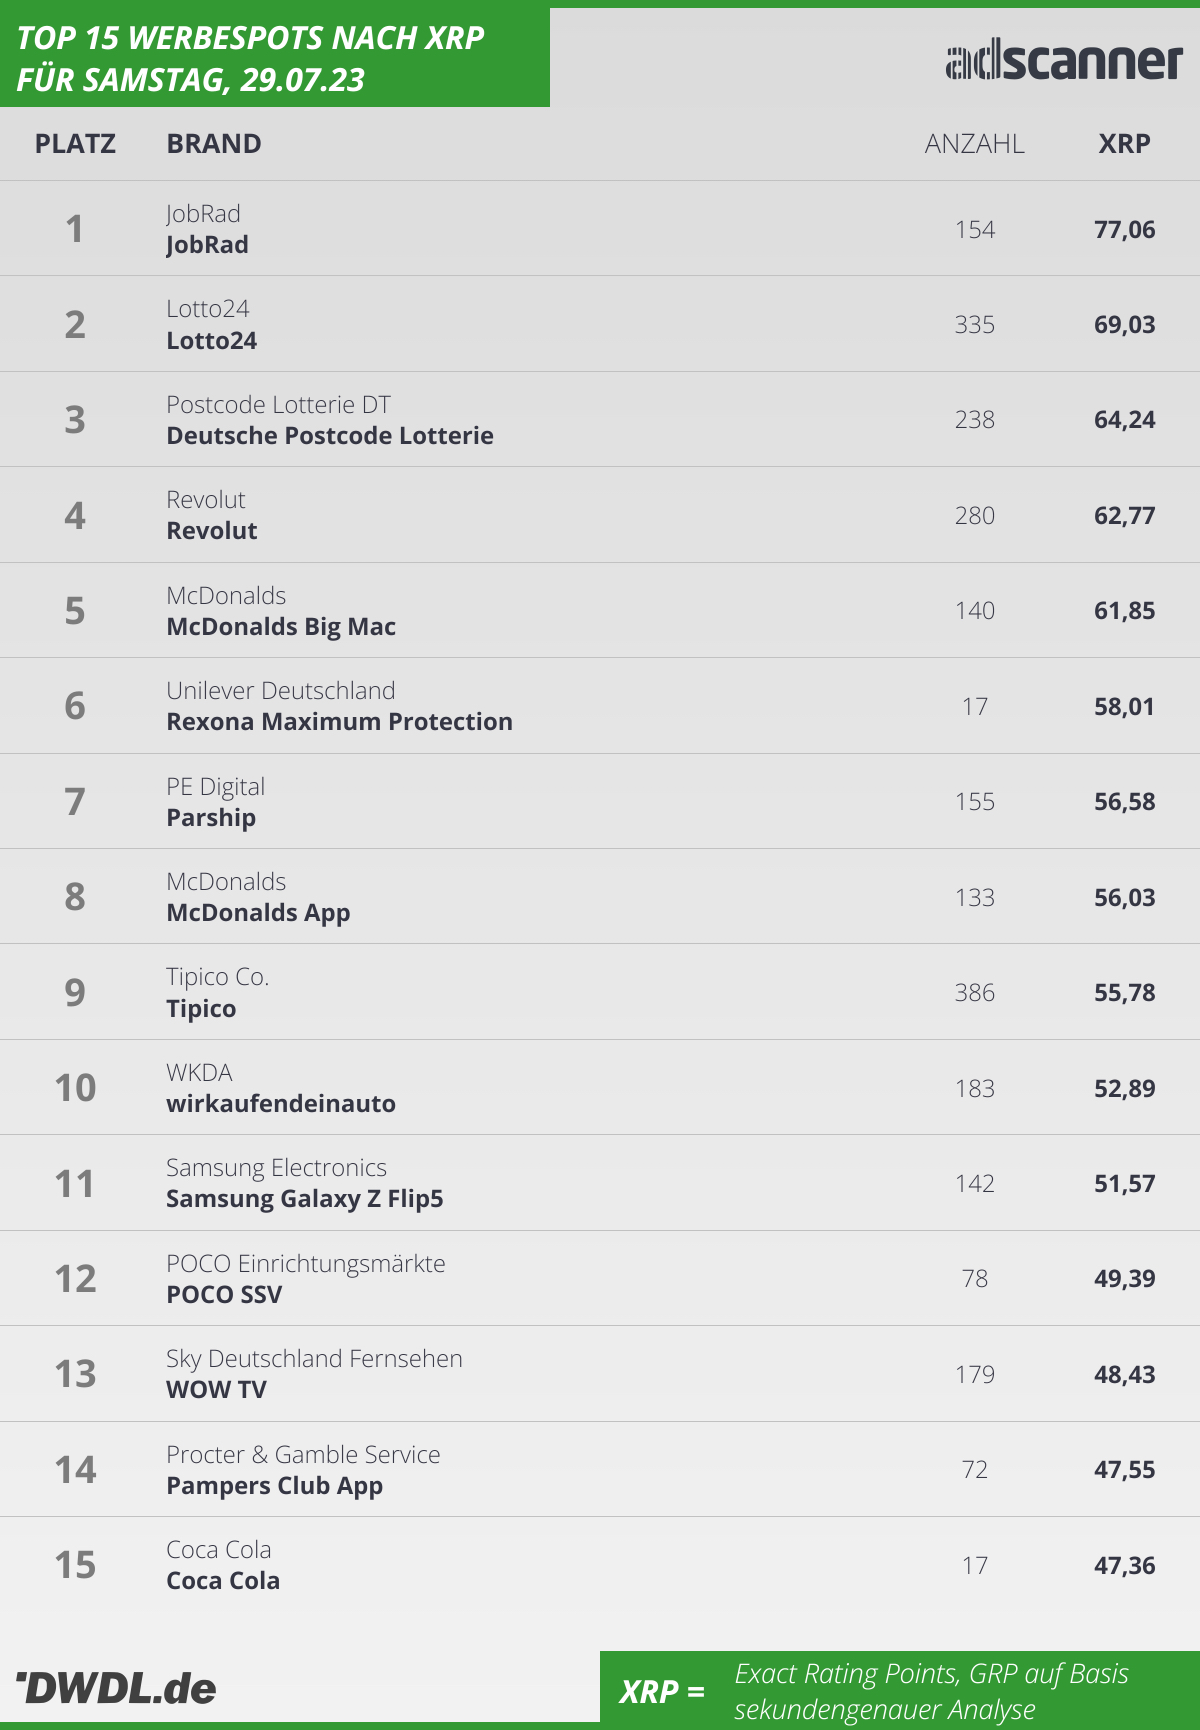Image resolution: width=1200 pixels, height=1730 pixels.
Task: Click the adscanner logo
Action: point(1064,62)
